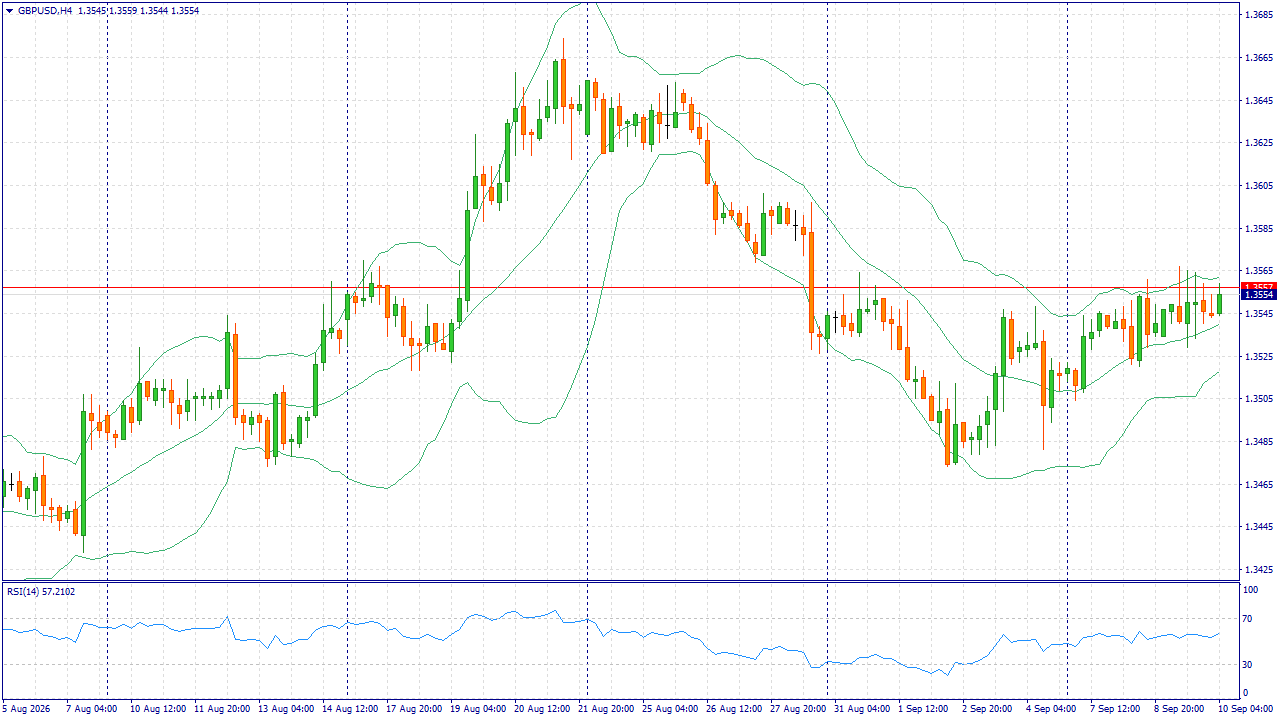Click the 1.3485 price scale label
The image size is (1280, 720).
pos(1258,441)
